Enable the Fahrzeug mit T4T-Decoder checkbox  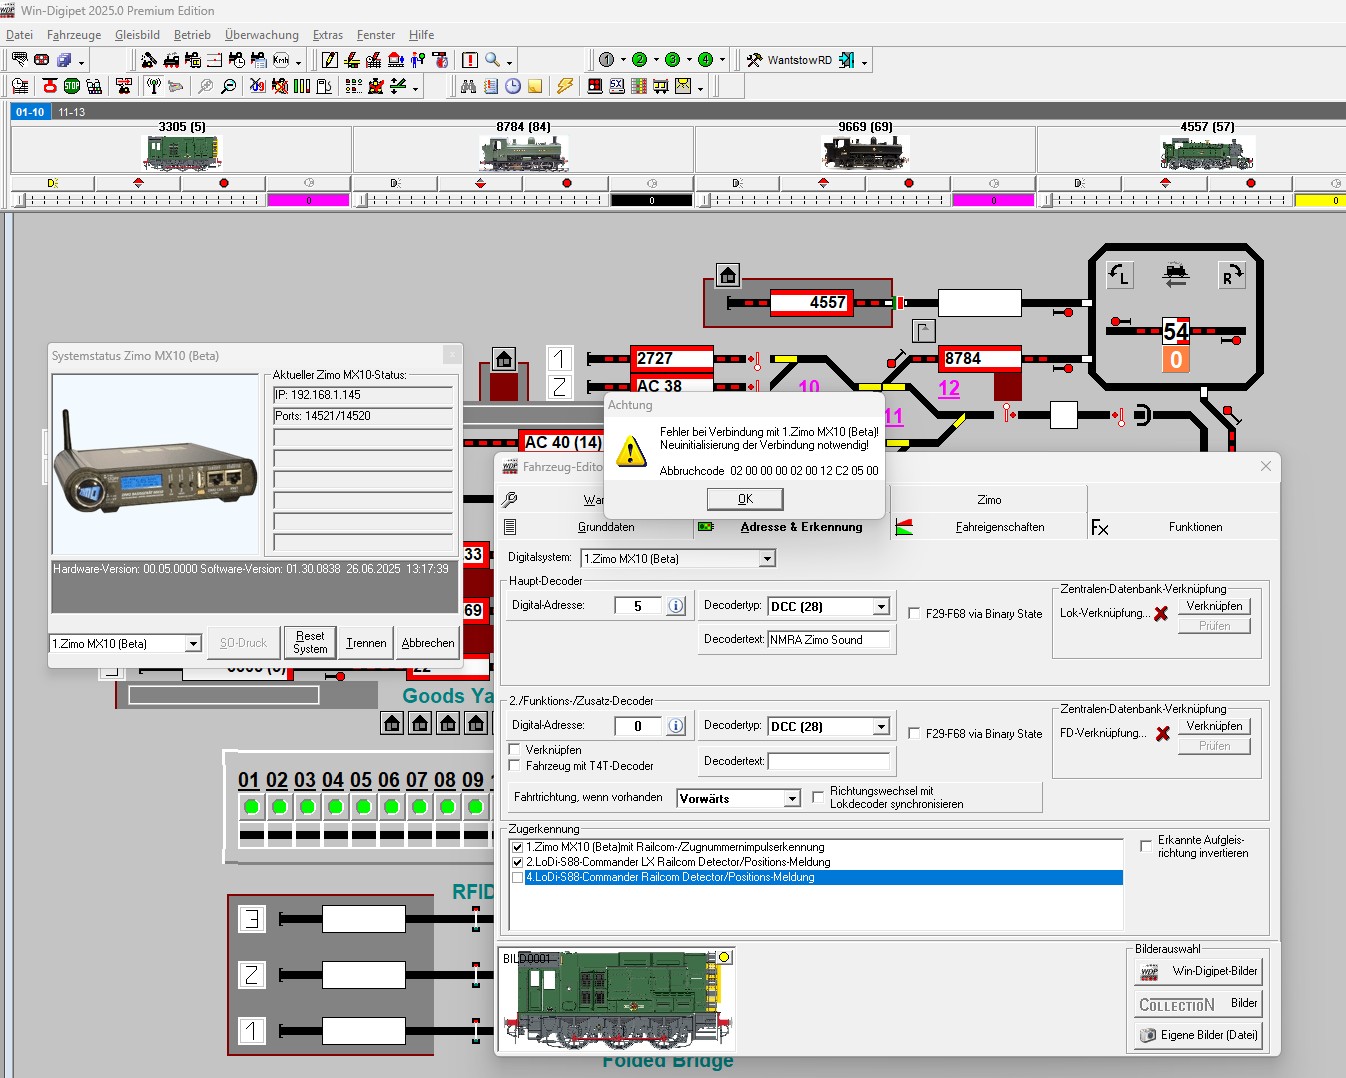point(515,766)
